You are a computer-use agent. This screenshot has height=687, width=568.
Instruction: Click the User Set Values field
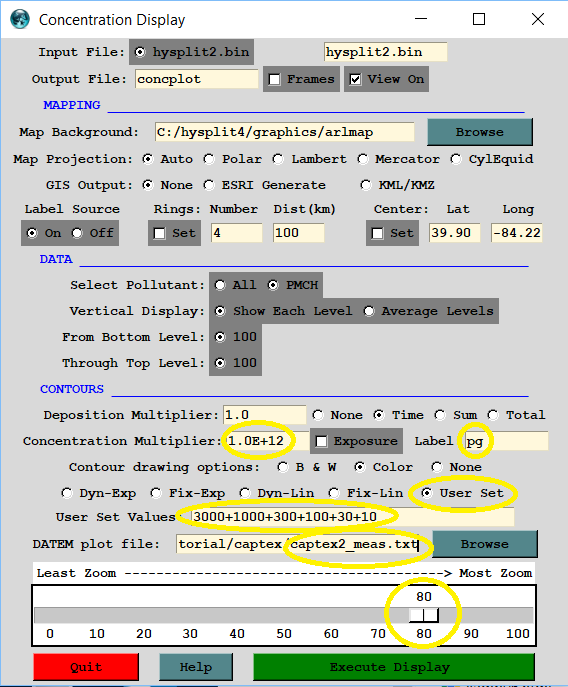tap(353, 517)
